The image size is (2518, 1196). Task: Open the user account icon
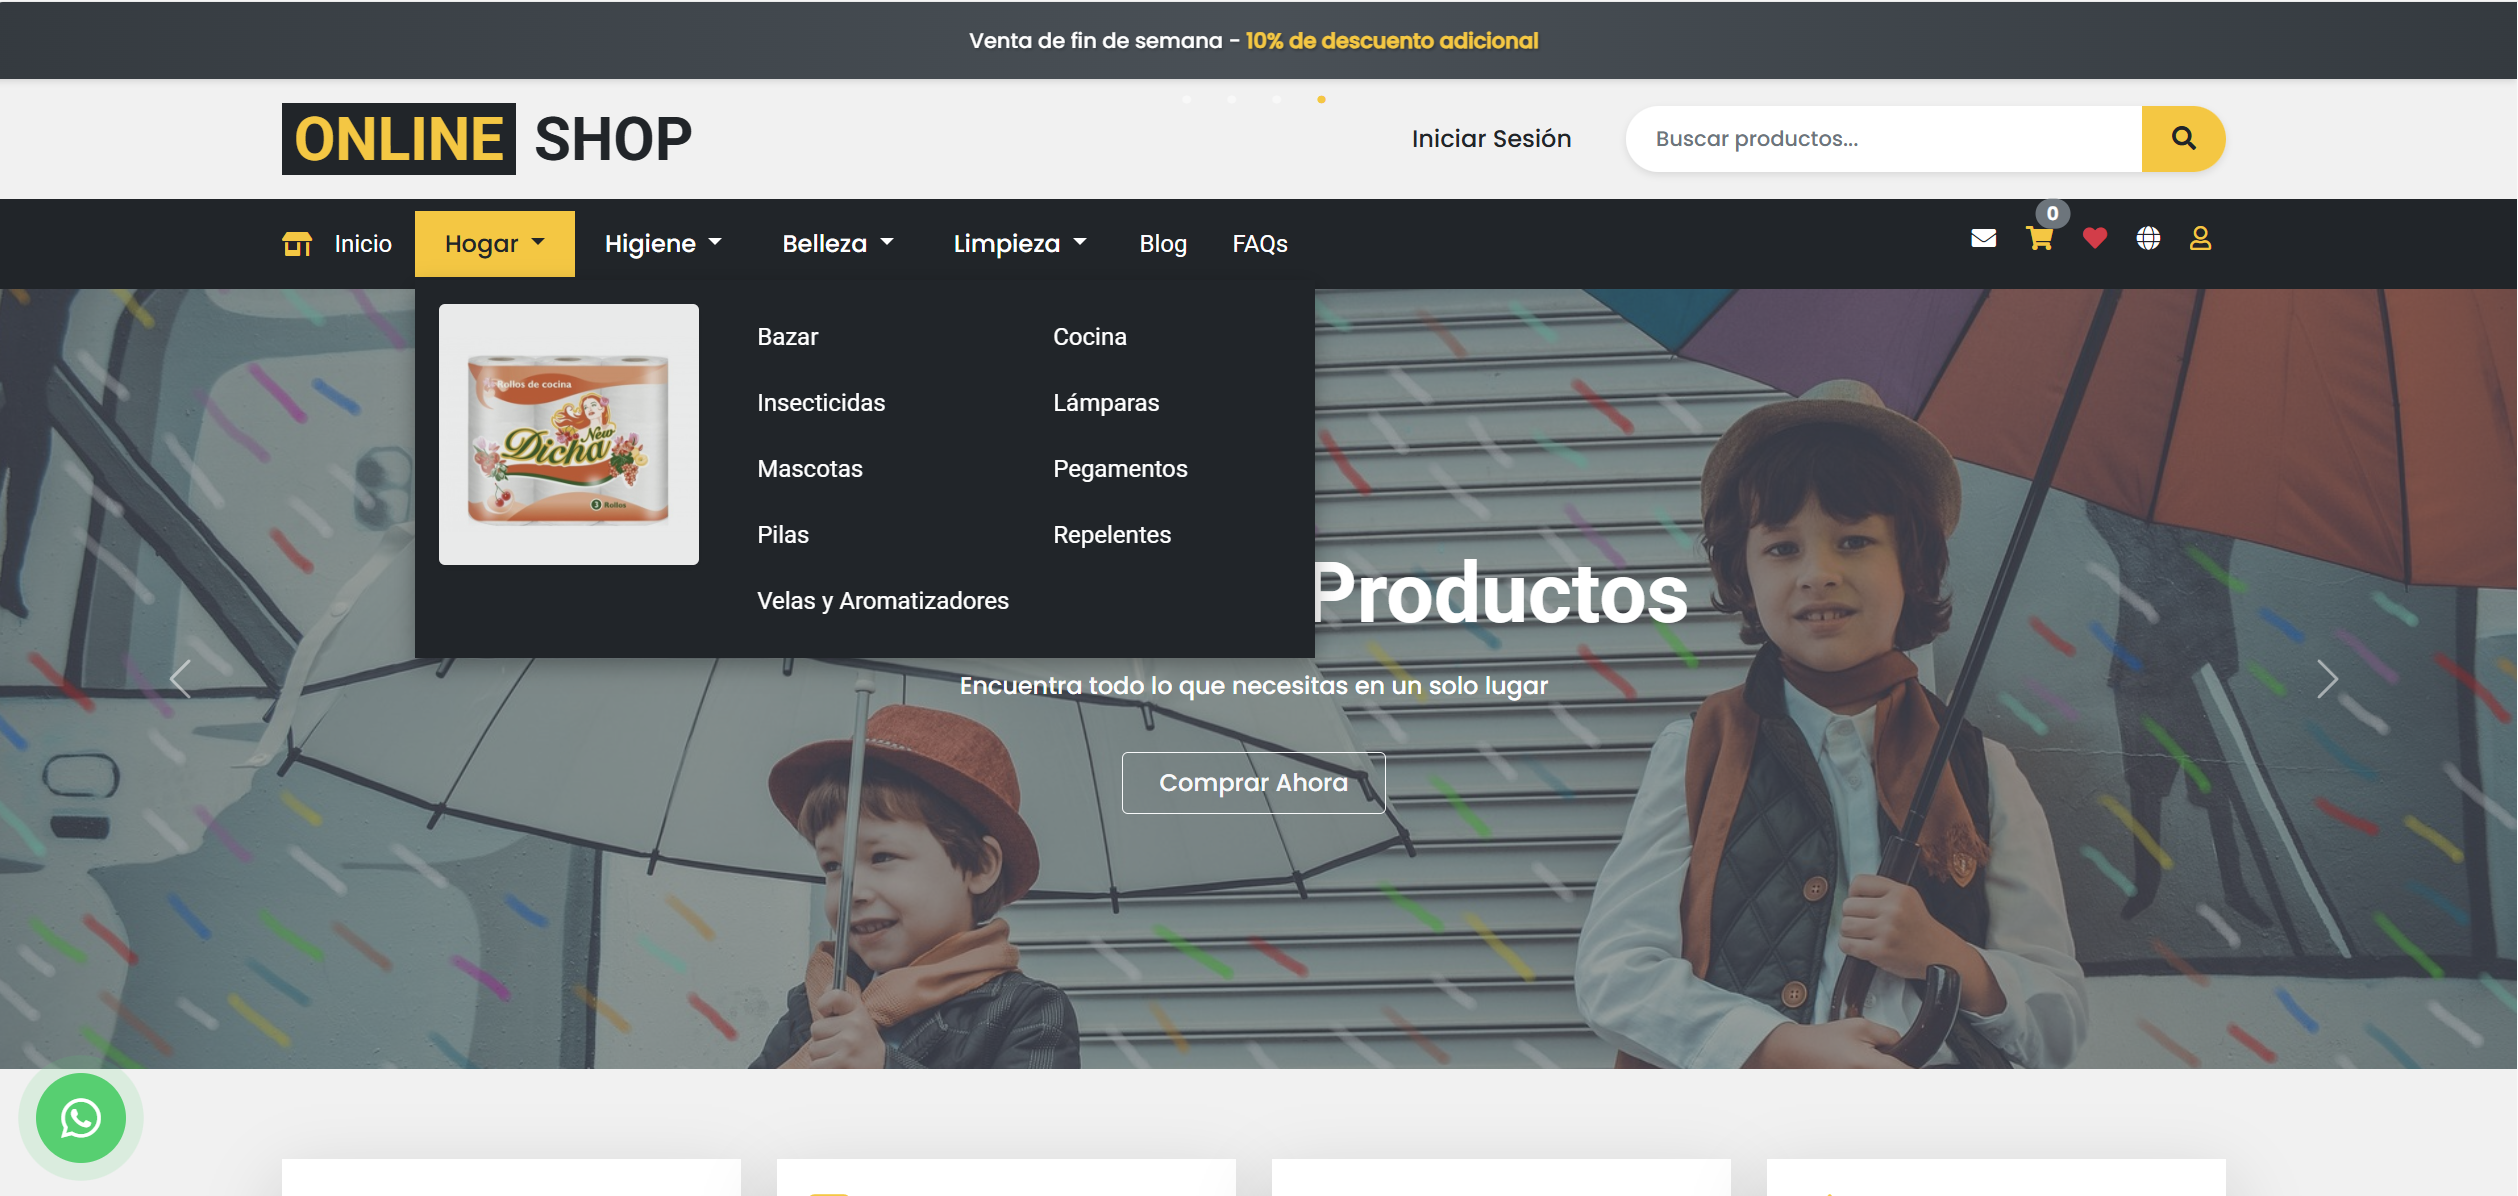click(2201, 239)
